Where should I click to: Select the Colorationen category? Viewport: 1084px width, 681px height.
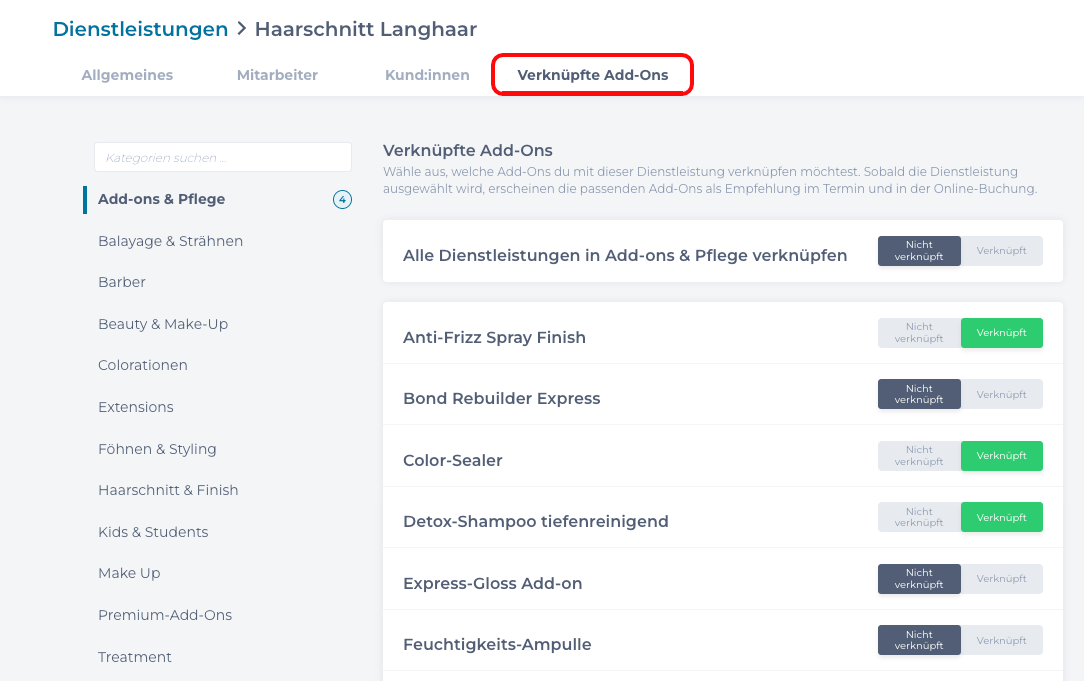[144, 365]
